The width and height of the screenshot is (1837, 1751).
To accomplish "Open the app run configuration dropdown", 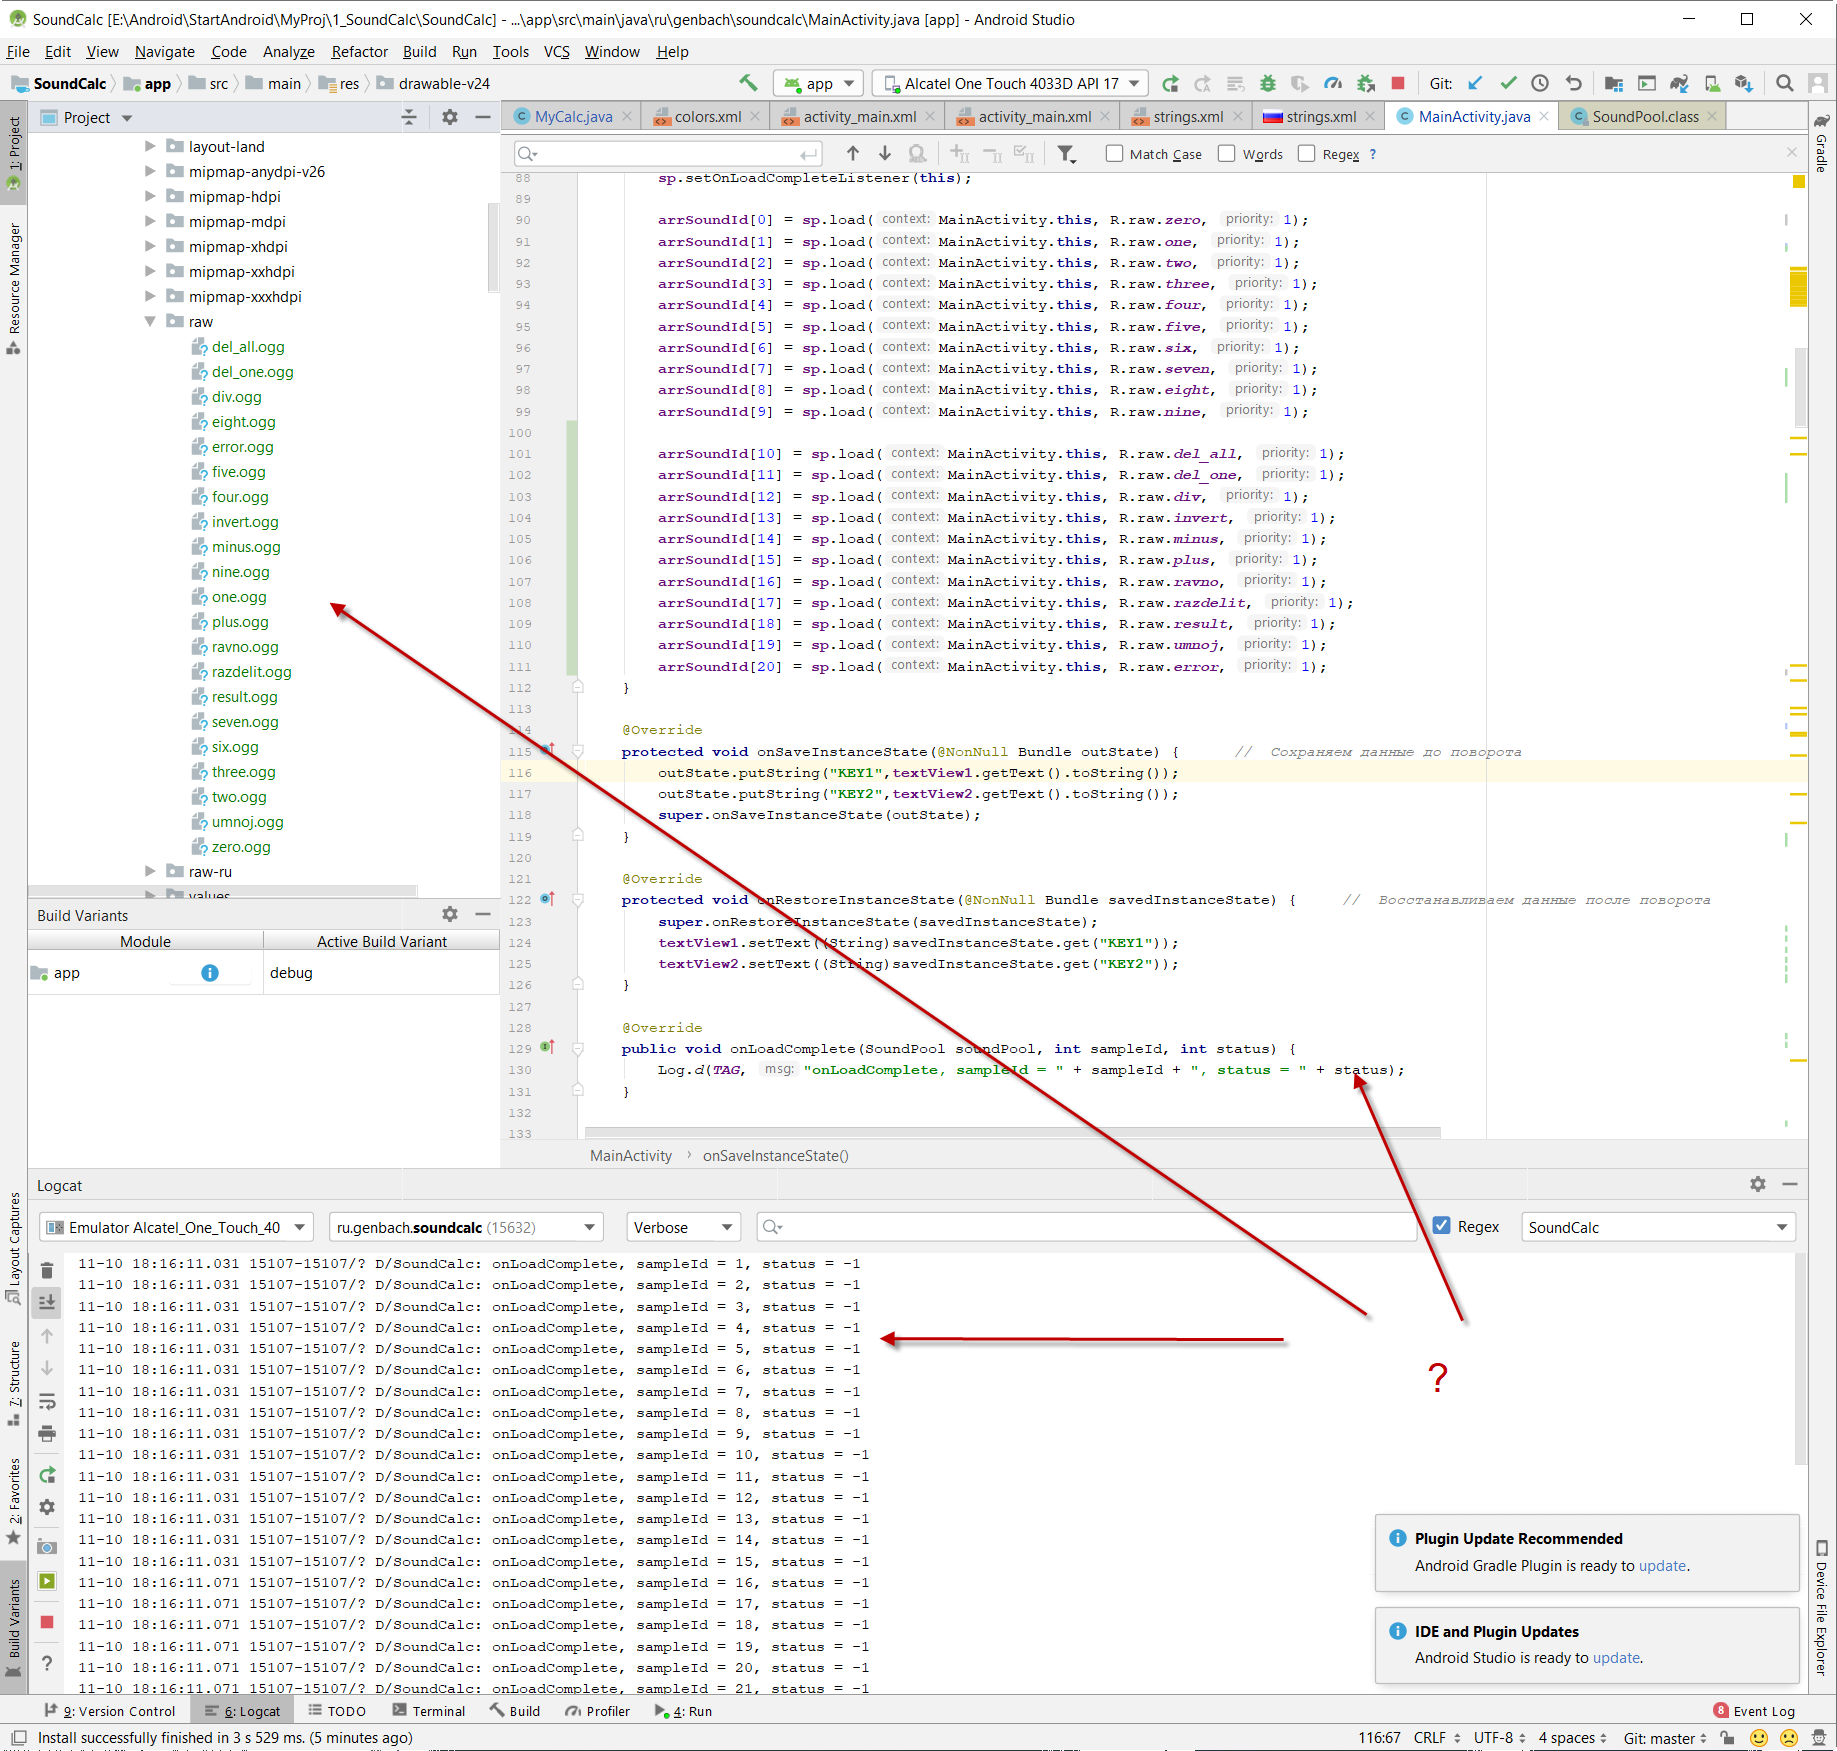I will [x=820, y=84].
